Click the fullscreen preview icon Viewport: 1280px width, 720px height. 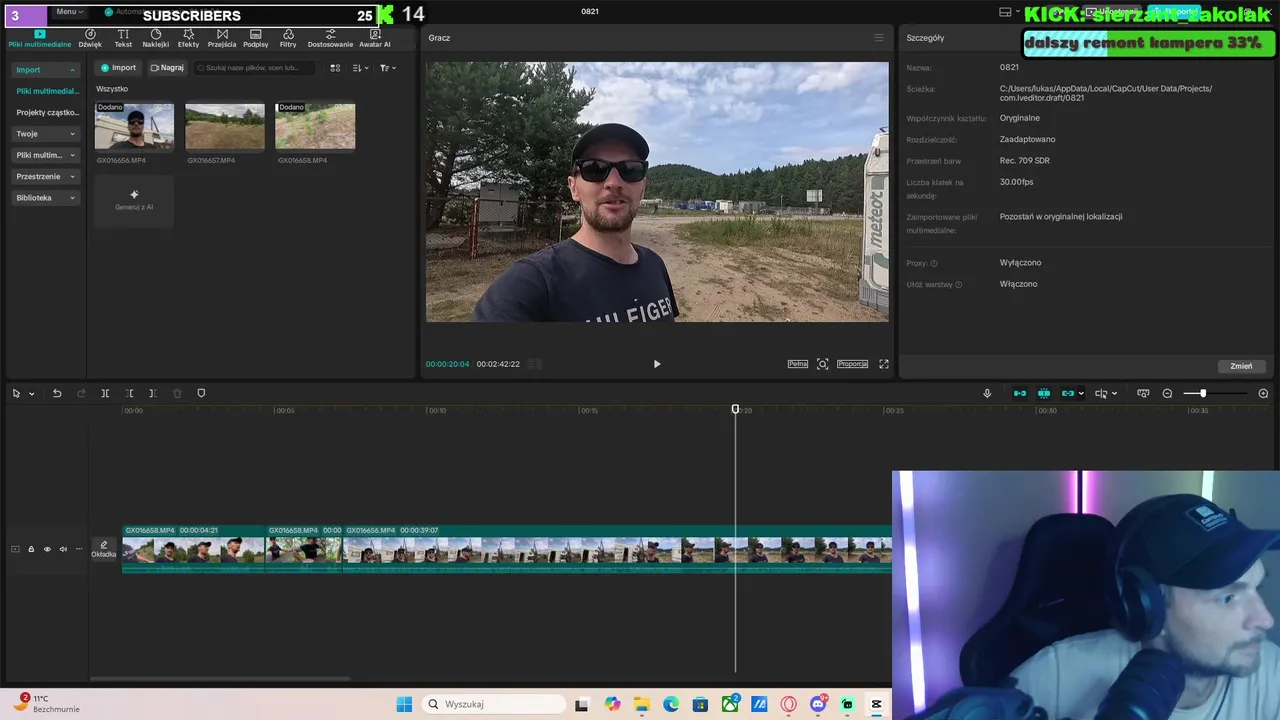884,364
